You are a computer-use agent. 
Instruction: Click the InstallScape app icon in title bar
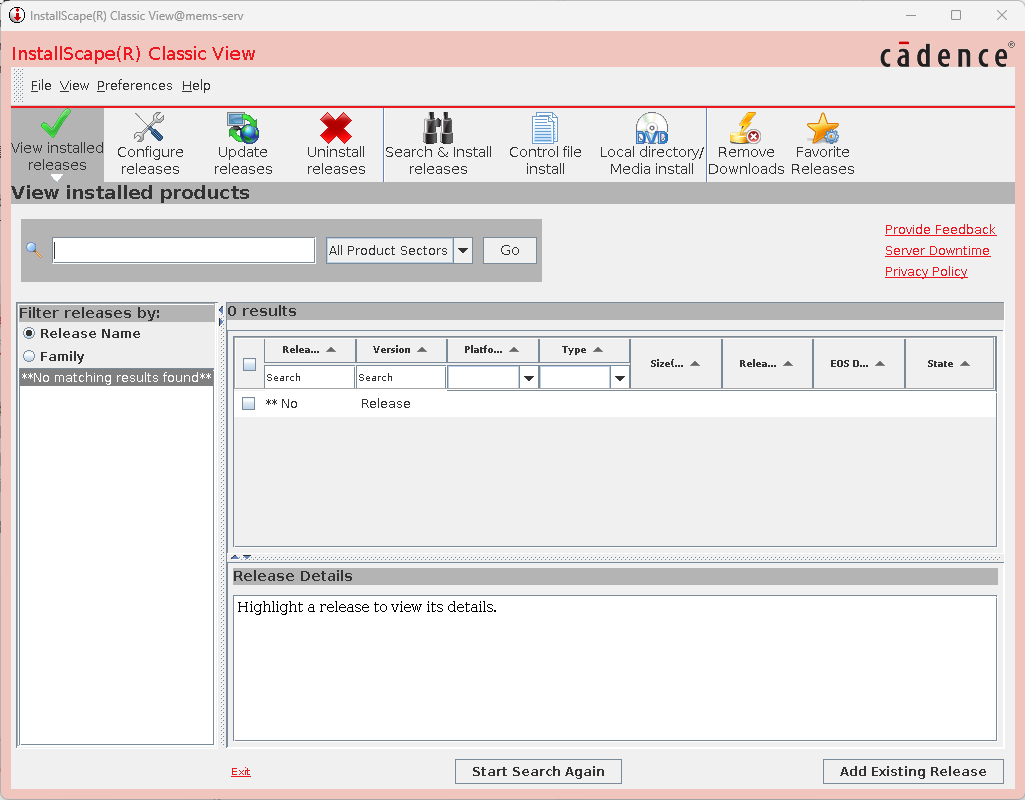(17, 15)
